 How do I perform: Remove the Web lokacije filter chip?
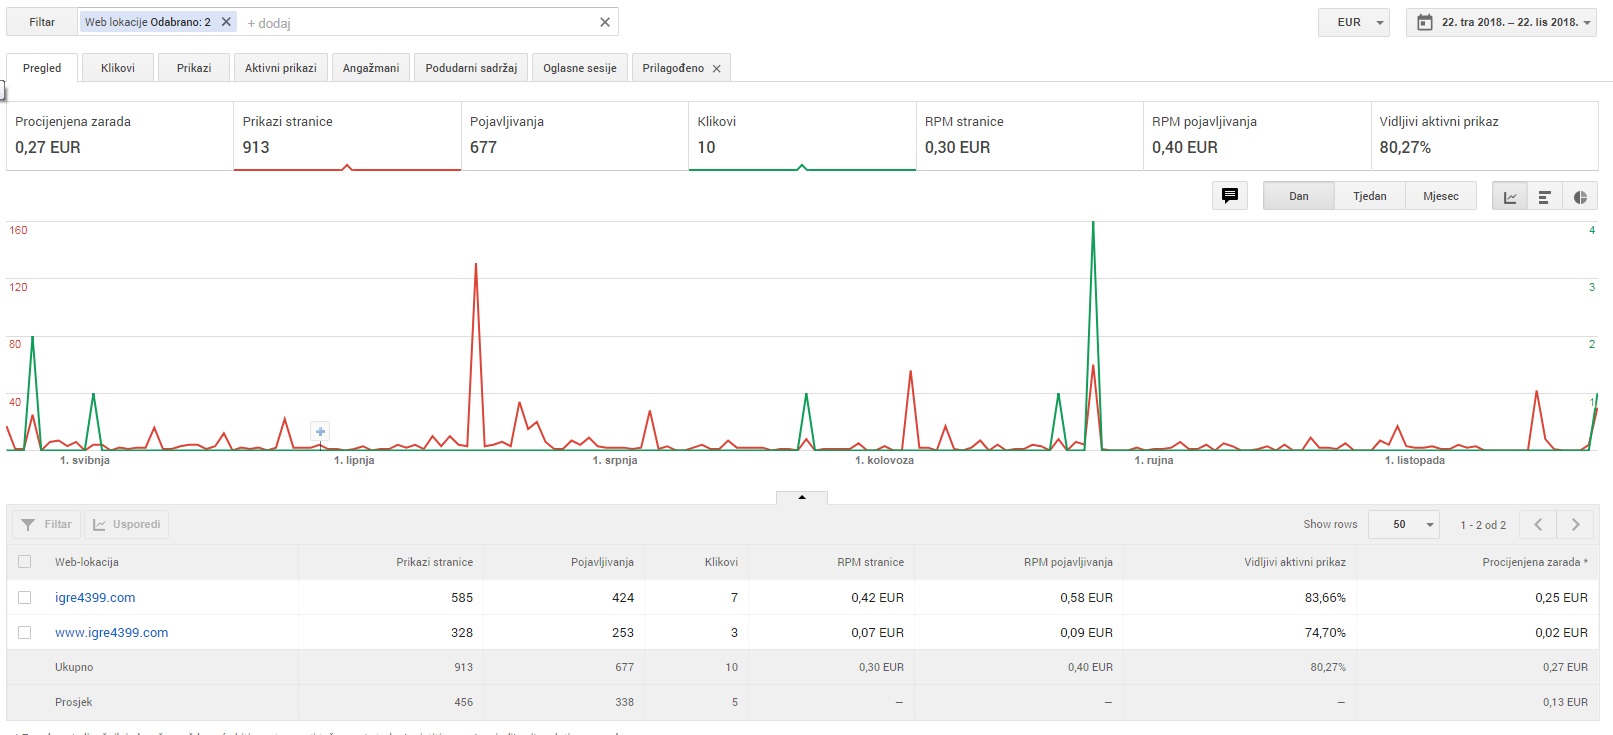(x=226, y=22)
